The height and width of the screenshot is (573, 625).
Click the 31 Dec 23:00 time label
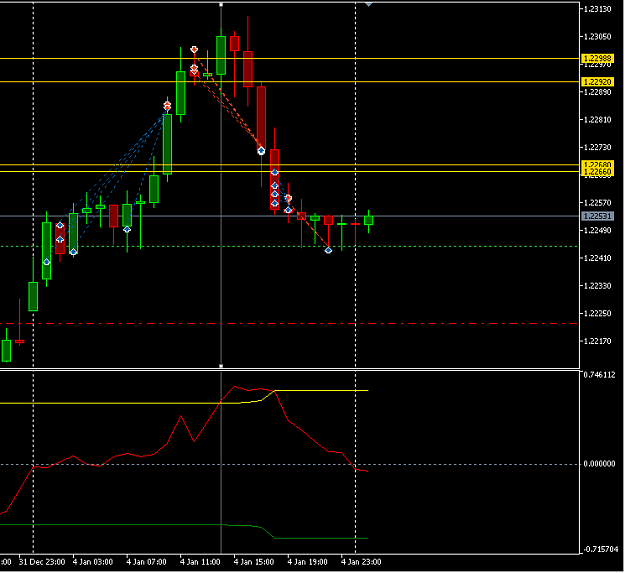[x=42, y=562]
